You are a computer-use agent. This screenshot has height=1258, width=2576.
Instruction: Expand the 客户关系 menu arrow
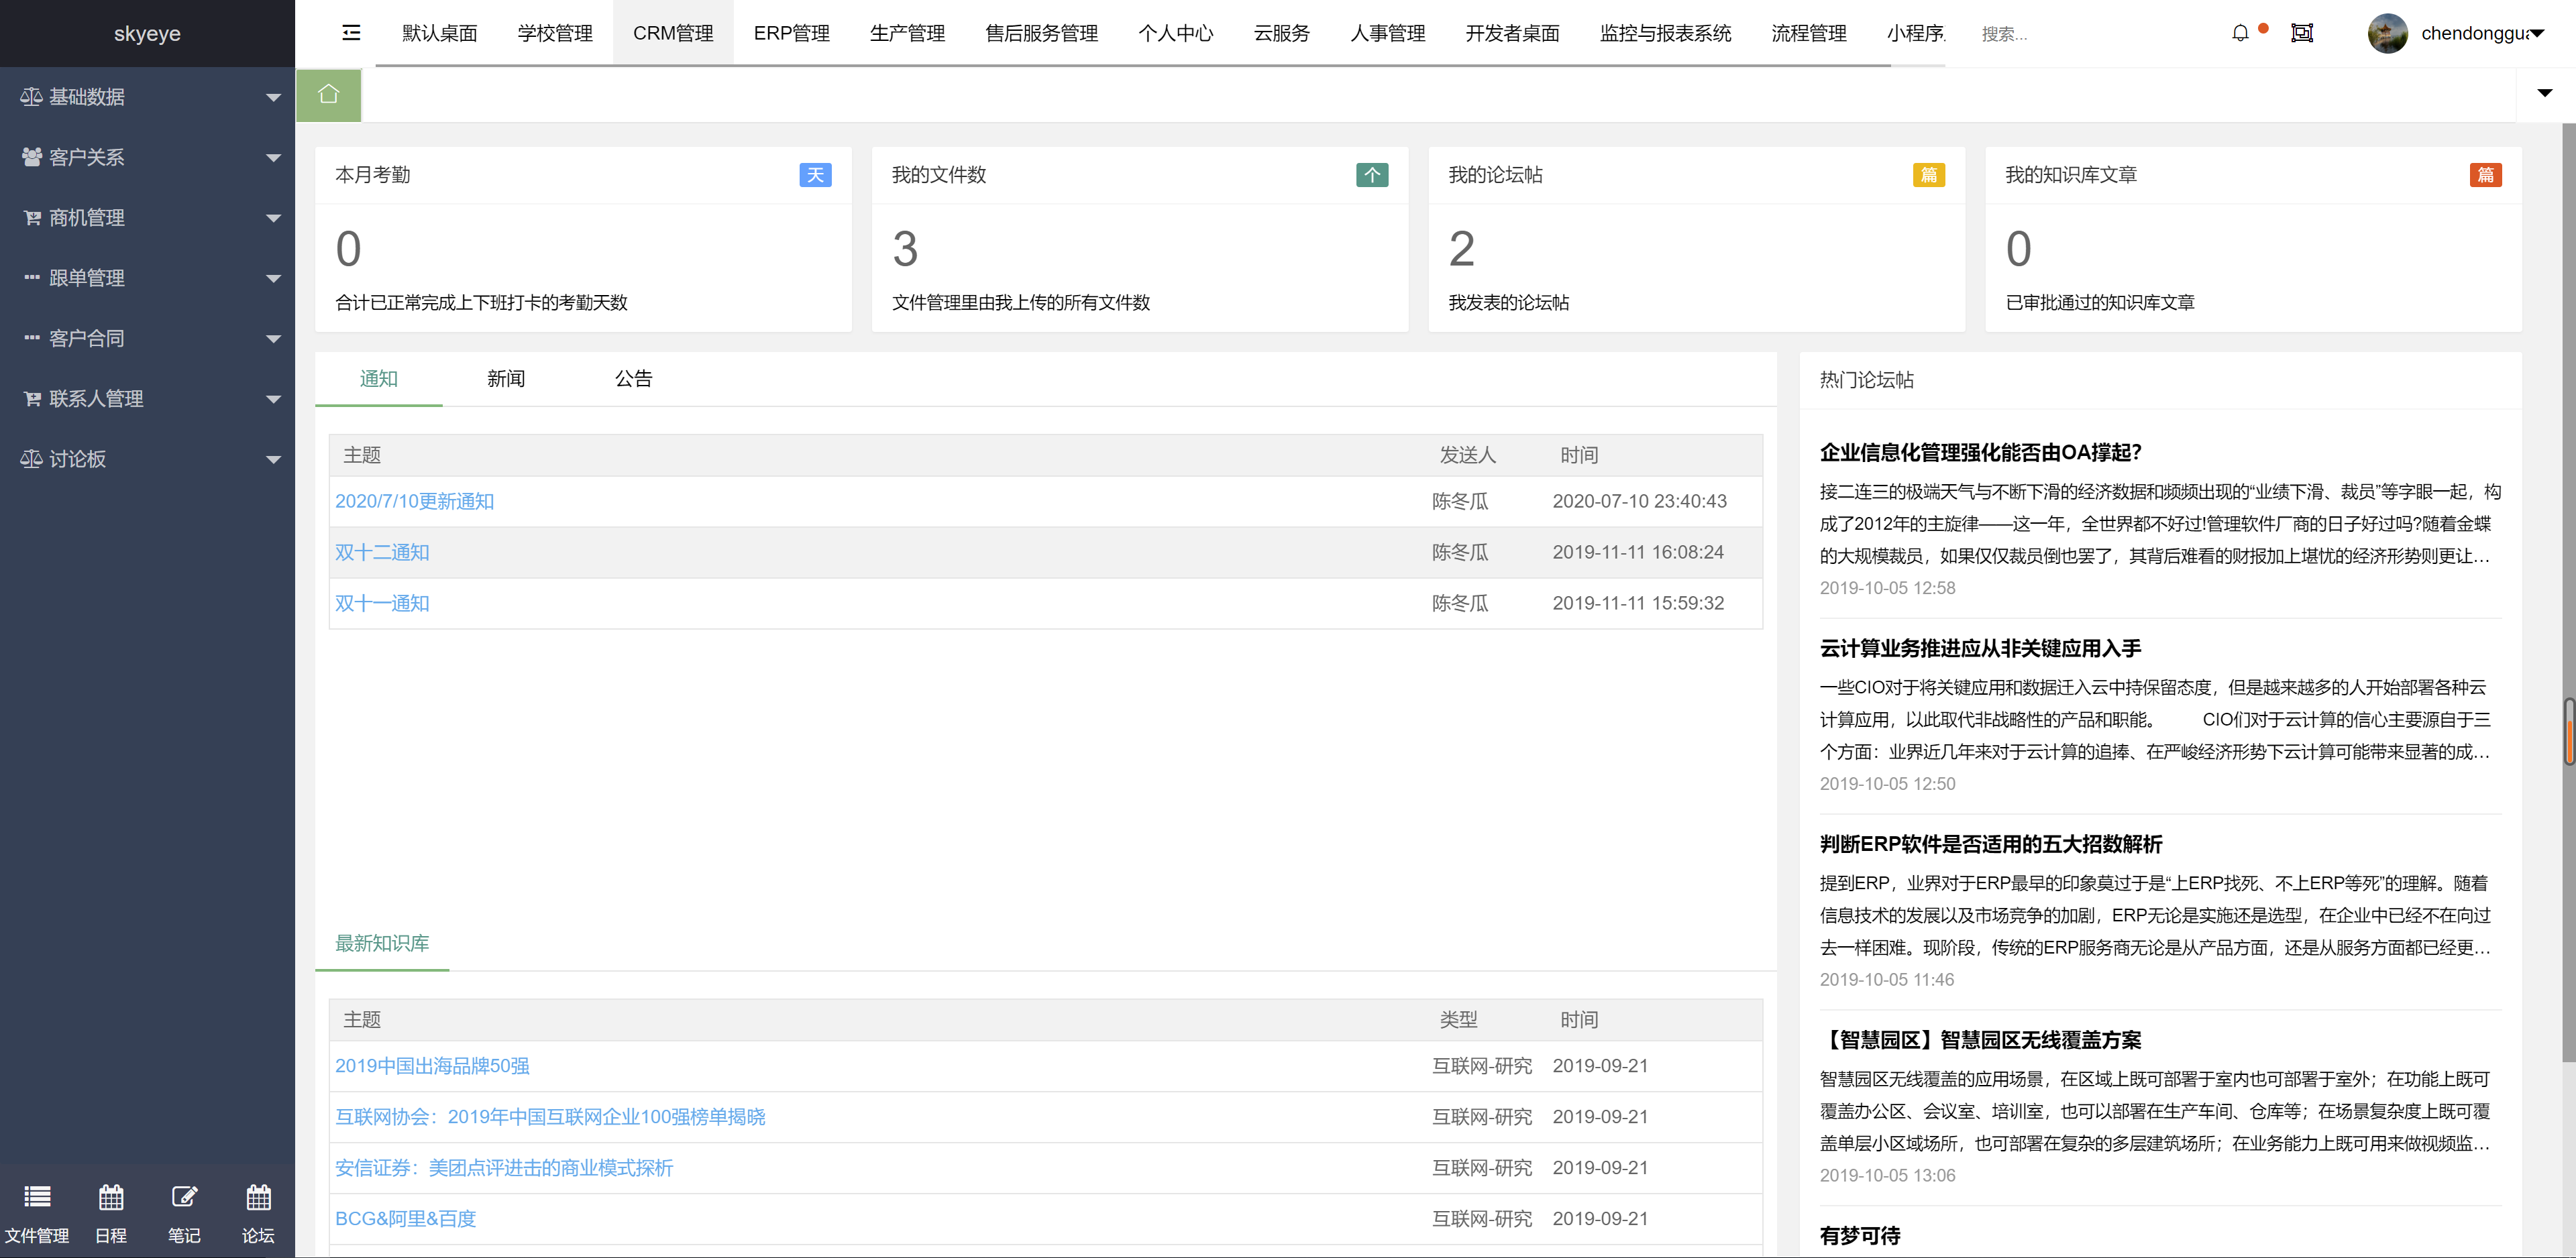(x=273, y=158)
